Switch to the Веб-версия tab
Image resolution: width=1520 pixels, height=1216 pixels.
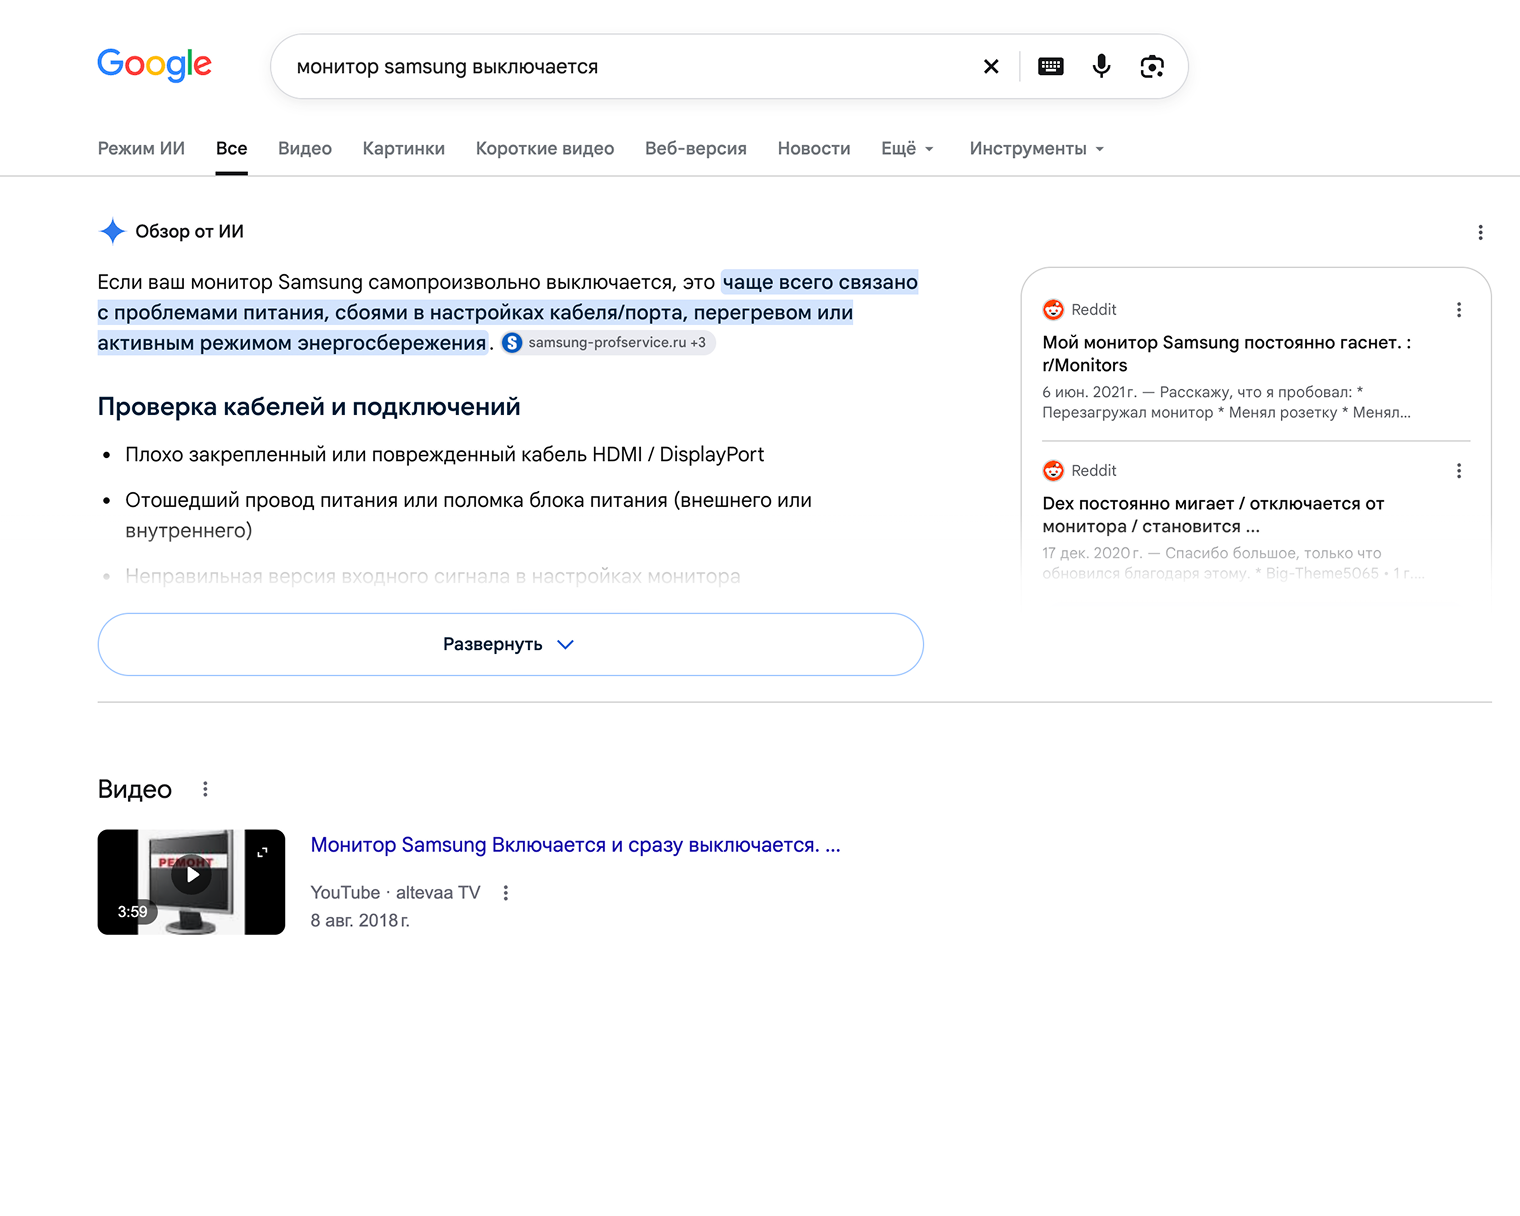coord(696,148)
